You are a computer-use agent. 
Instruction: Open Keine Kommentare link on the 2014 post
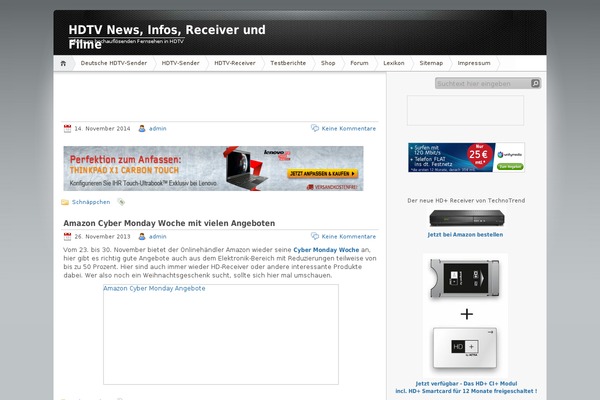click(x=349, y=128)
